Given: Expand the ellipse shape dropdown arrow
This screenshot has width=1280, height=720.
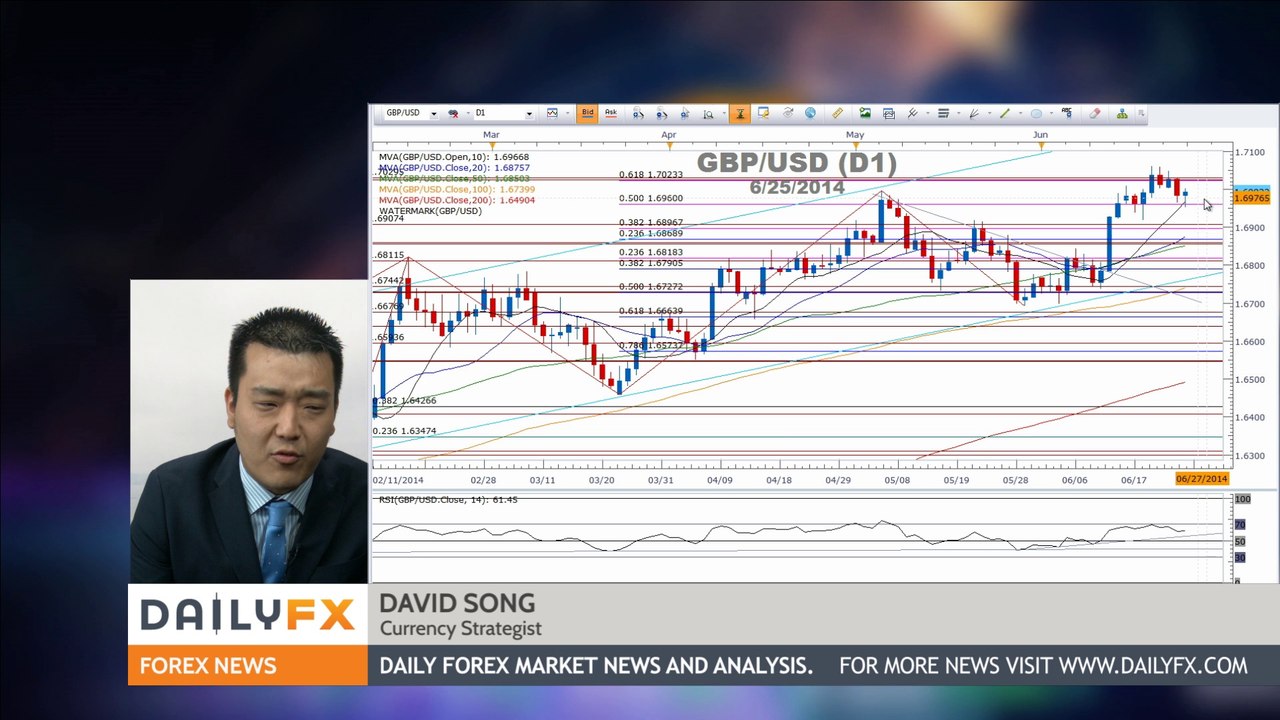Looking at the screenshot, I should tap(1050, 113).
